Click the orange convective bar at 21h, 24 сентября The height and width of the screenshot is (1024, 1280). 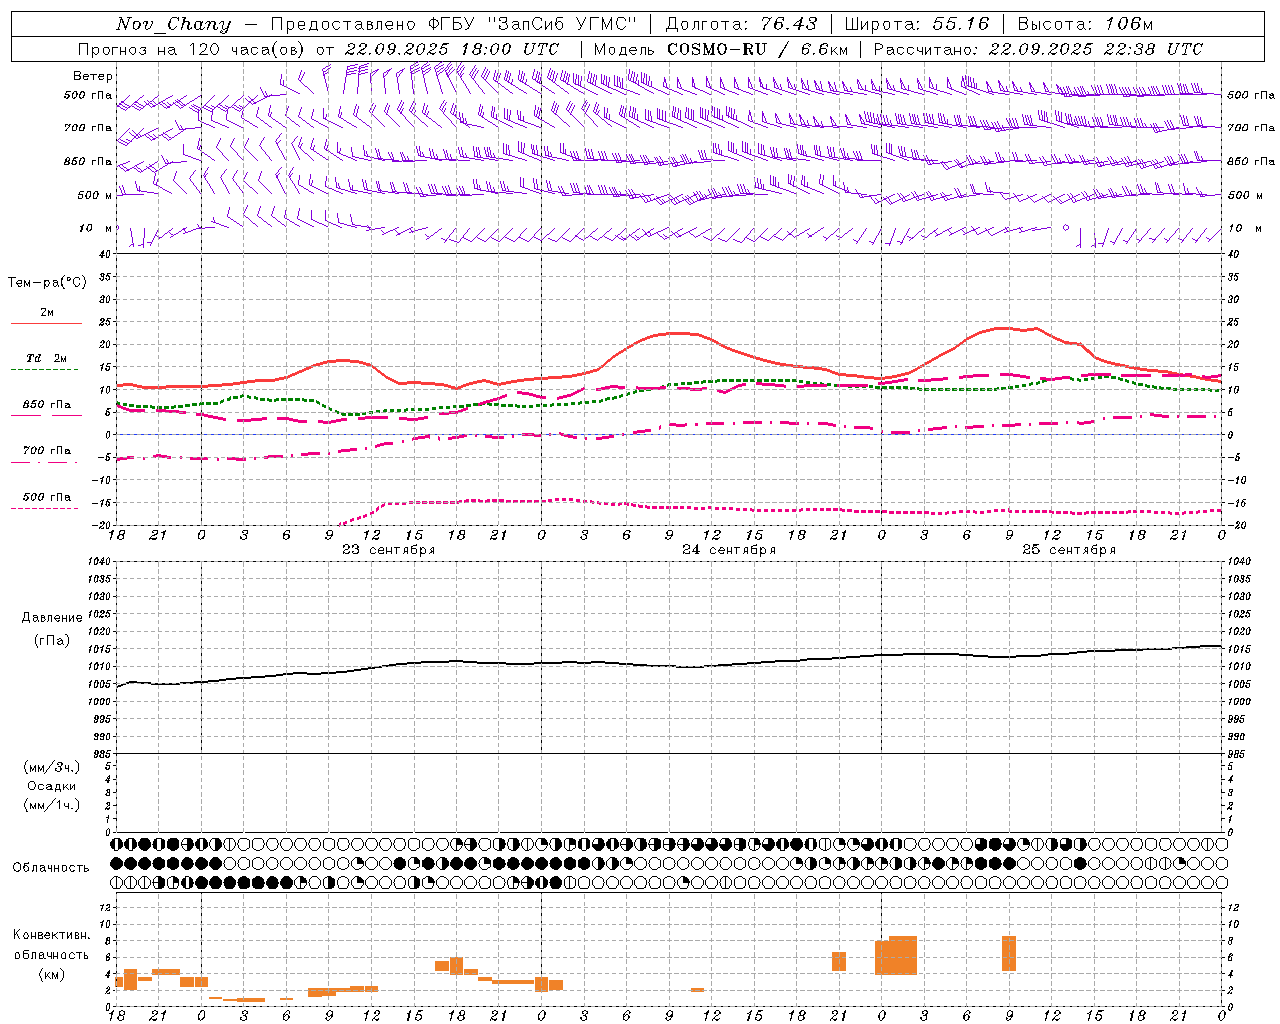click(x=839, y=961)
